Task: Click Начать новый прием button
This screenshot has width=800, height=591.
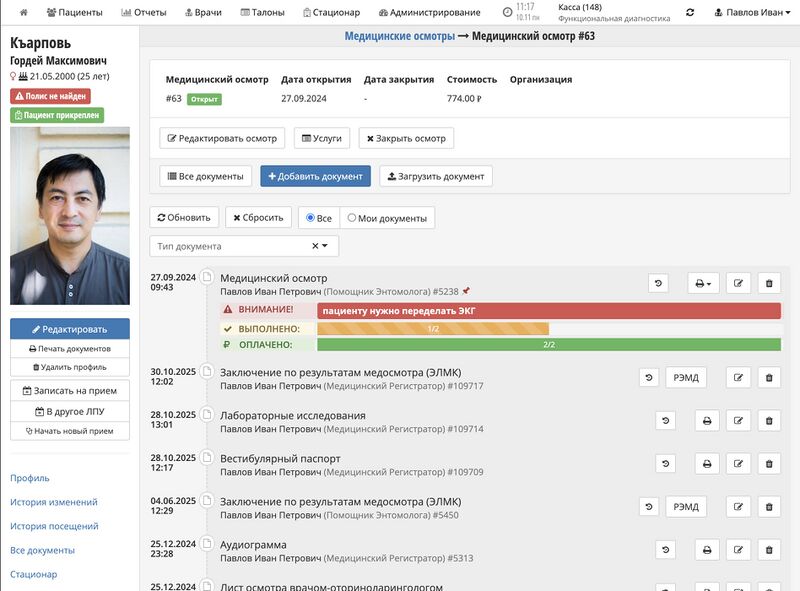Action: 70,431
